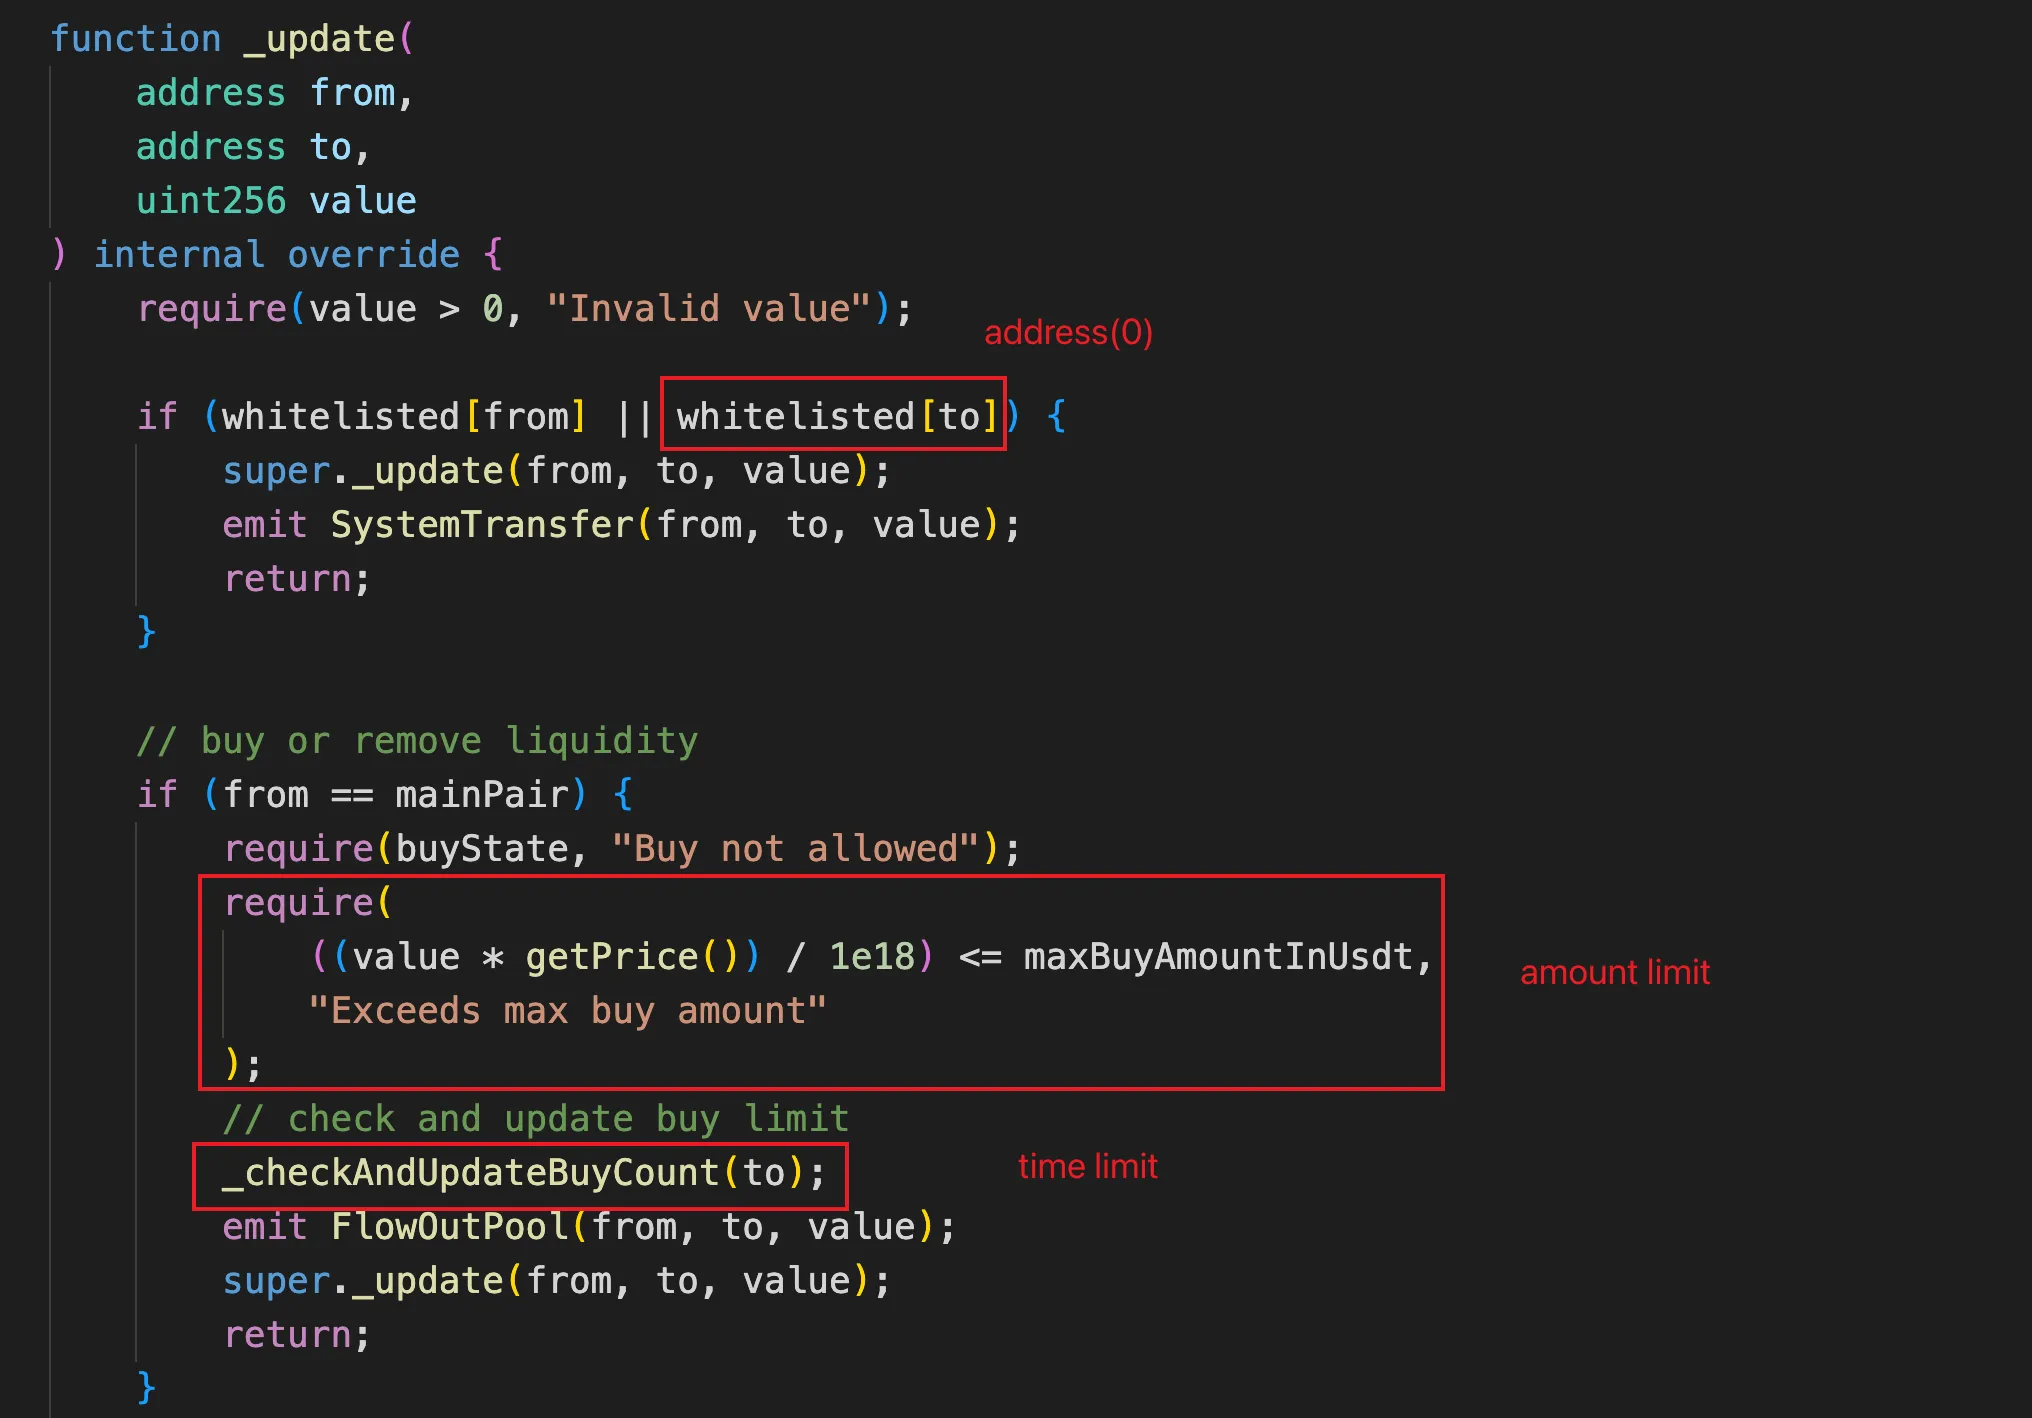This screenshot has width=2032, height=1418.
Task: Click the FlowOutPool event name
Action: [449, 1227]
